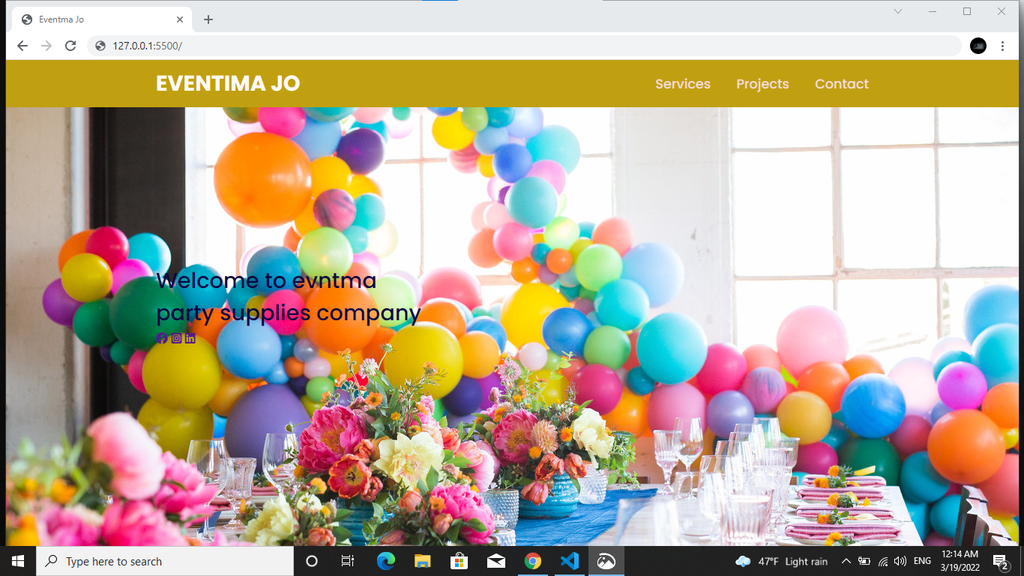Reload the current page
Screen dimensions: 1024x576
(x=71, y=46)
